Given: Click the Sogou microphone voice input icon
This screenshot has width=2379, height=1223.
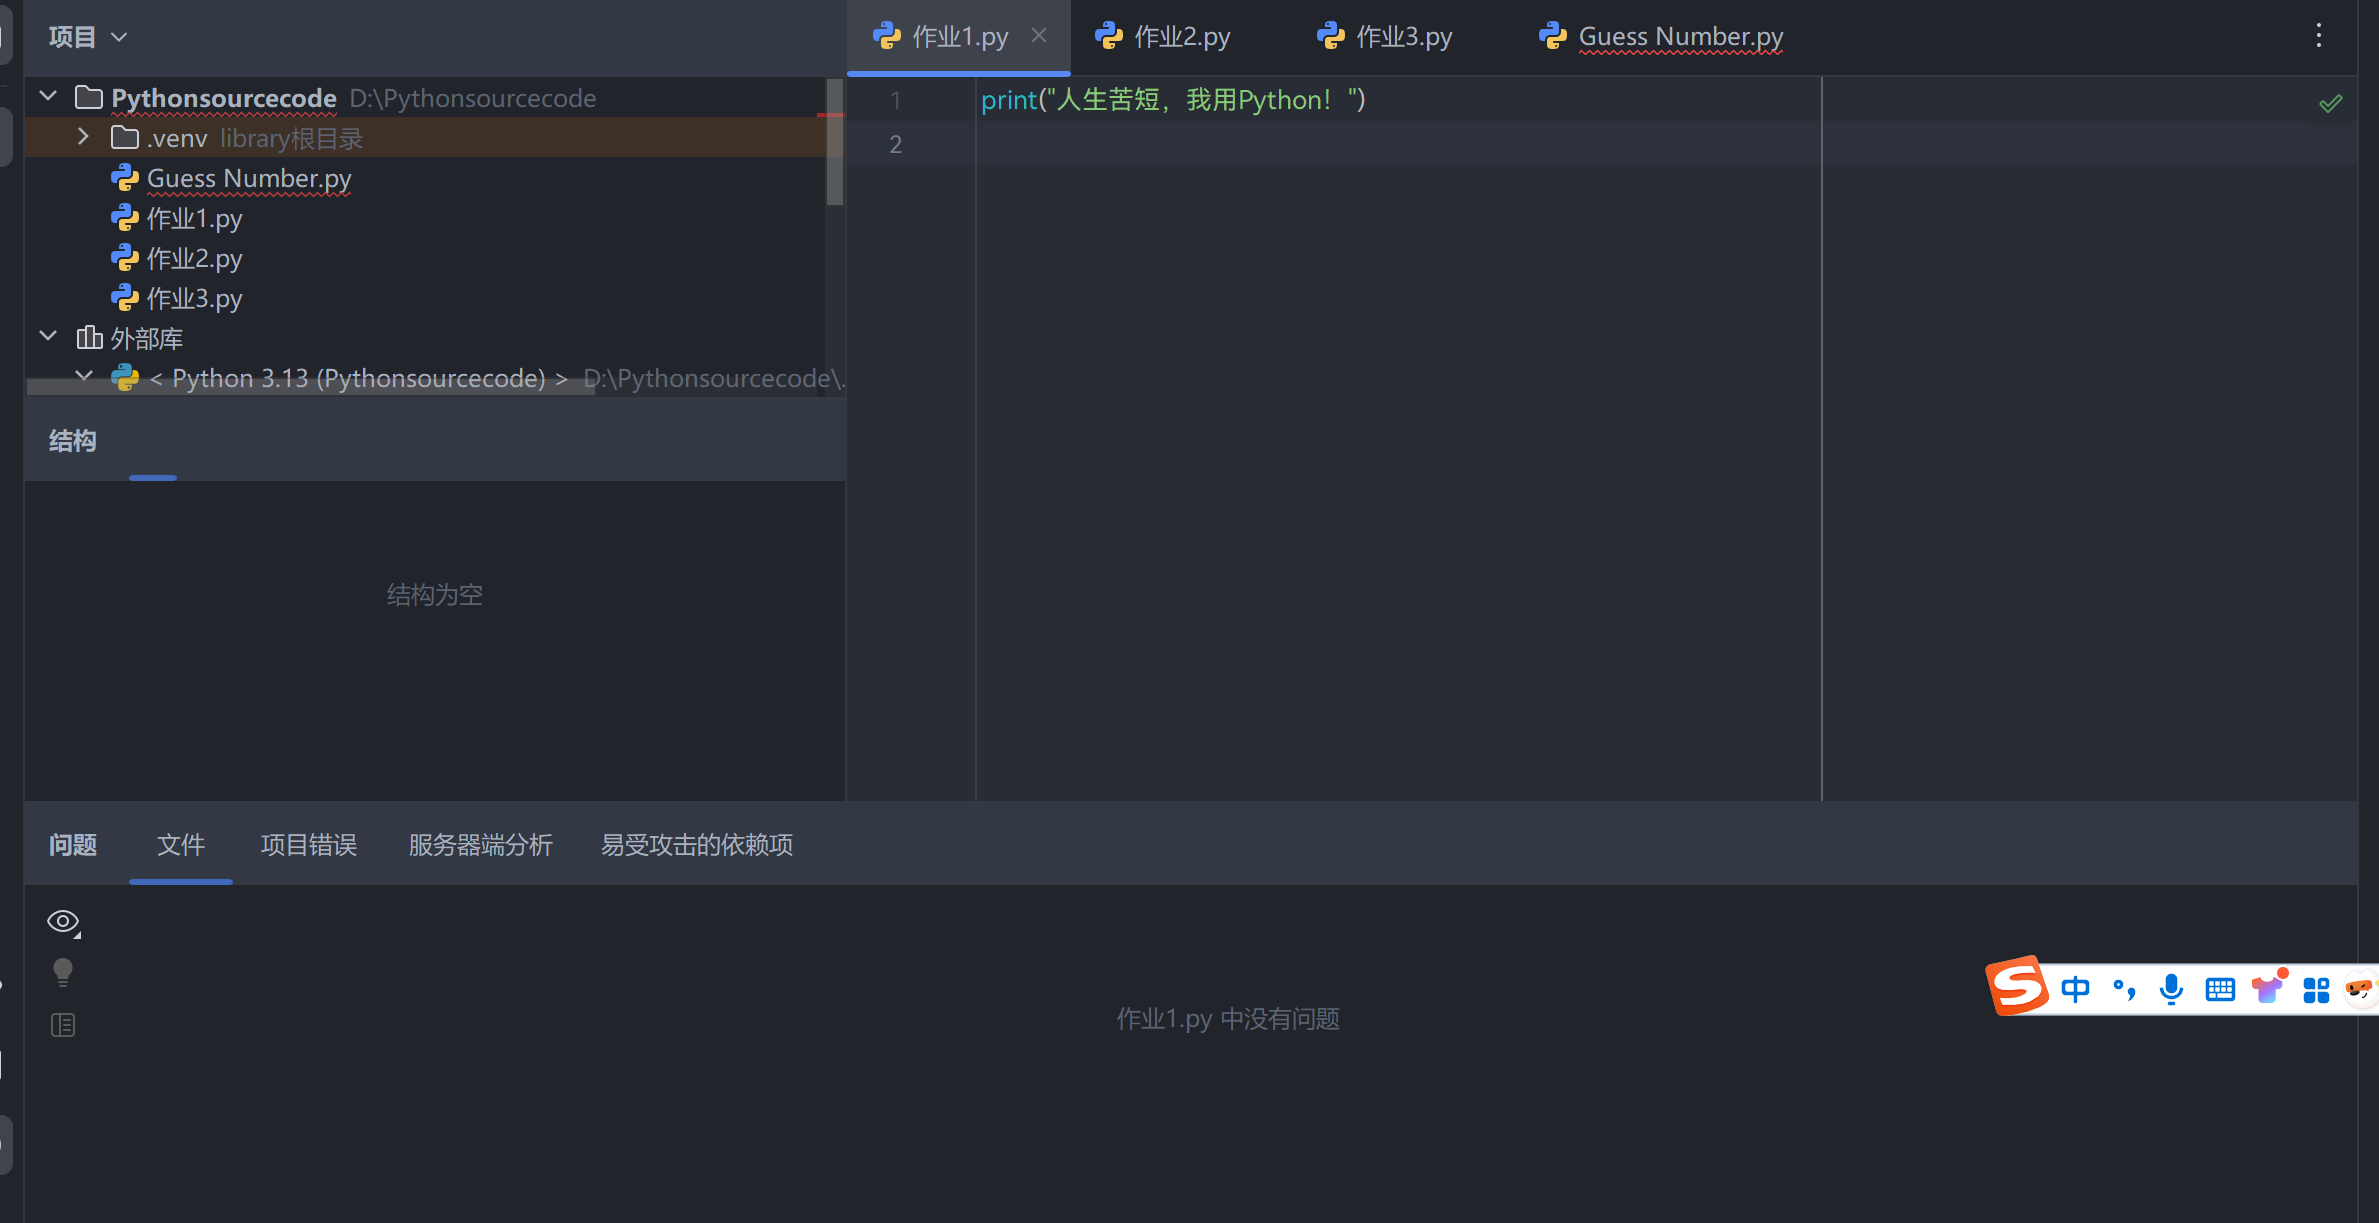Looking at the screenshot, I should coord(2171,990).
